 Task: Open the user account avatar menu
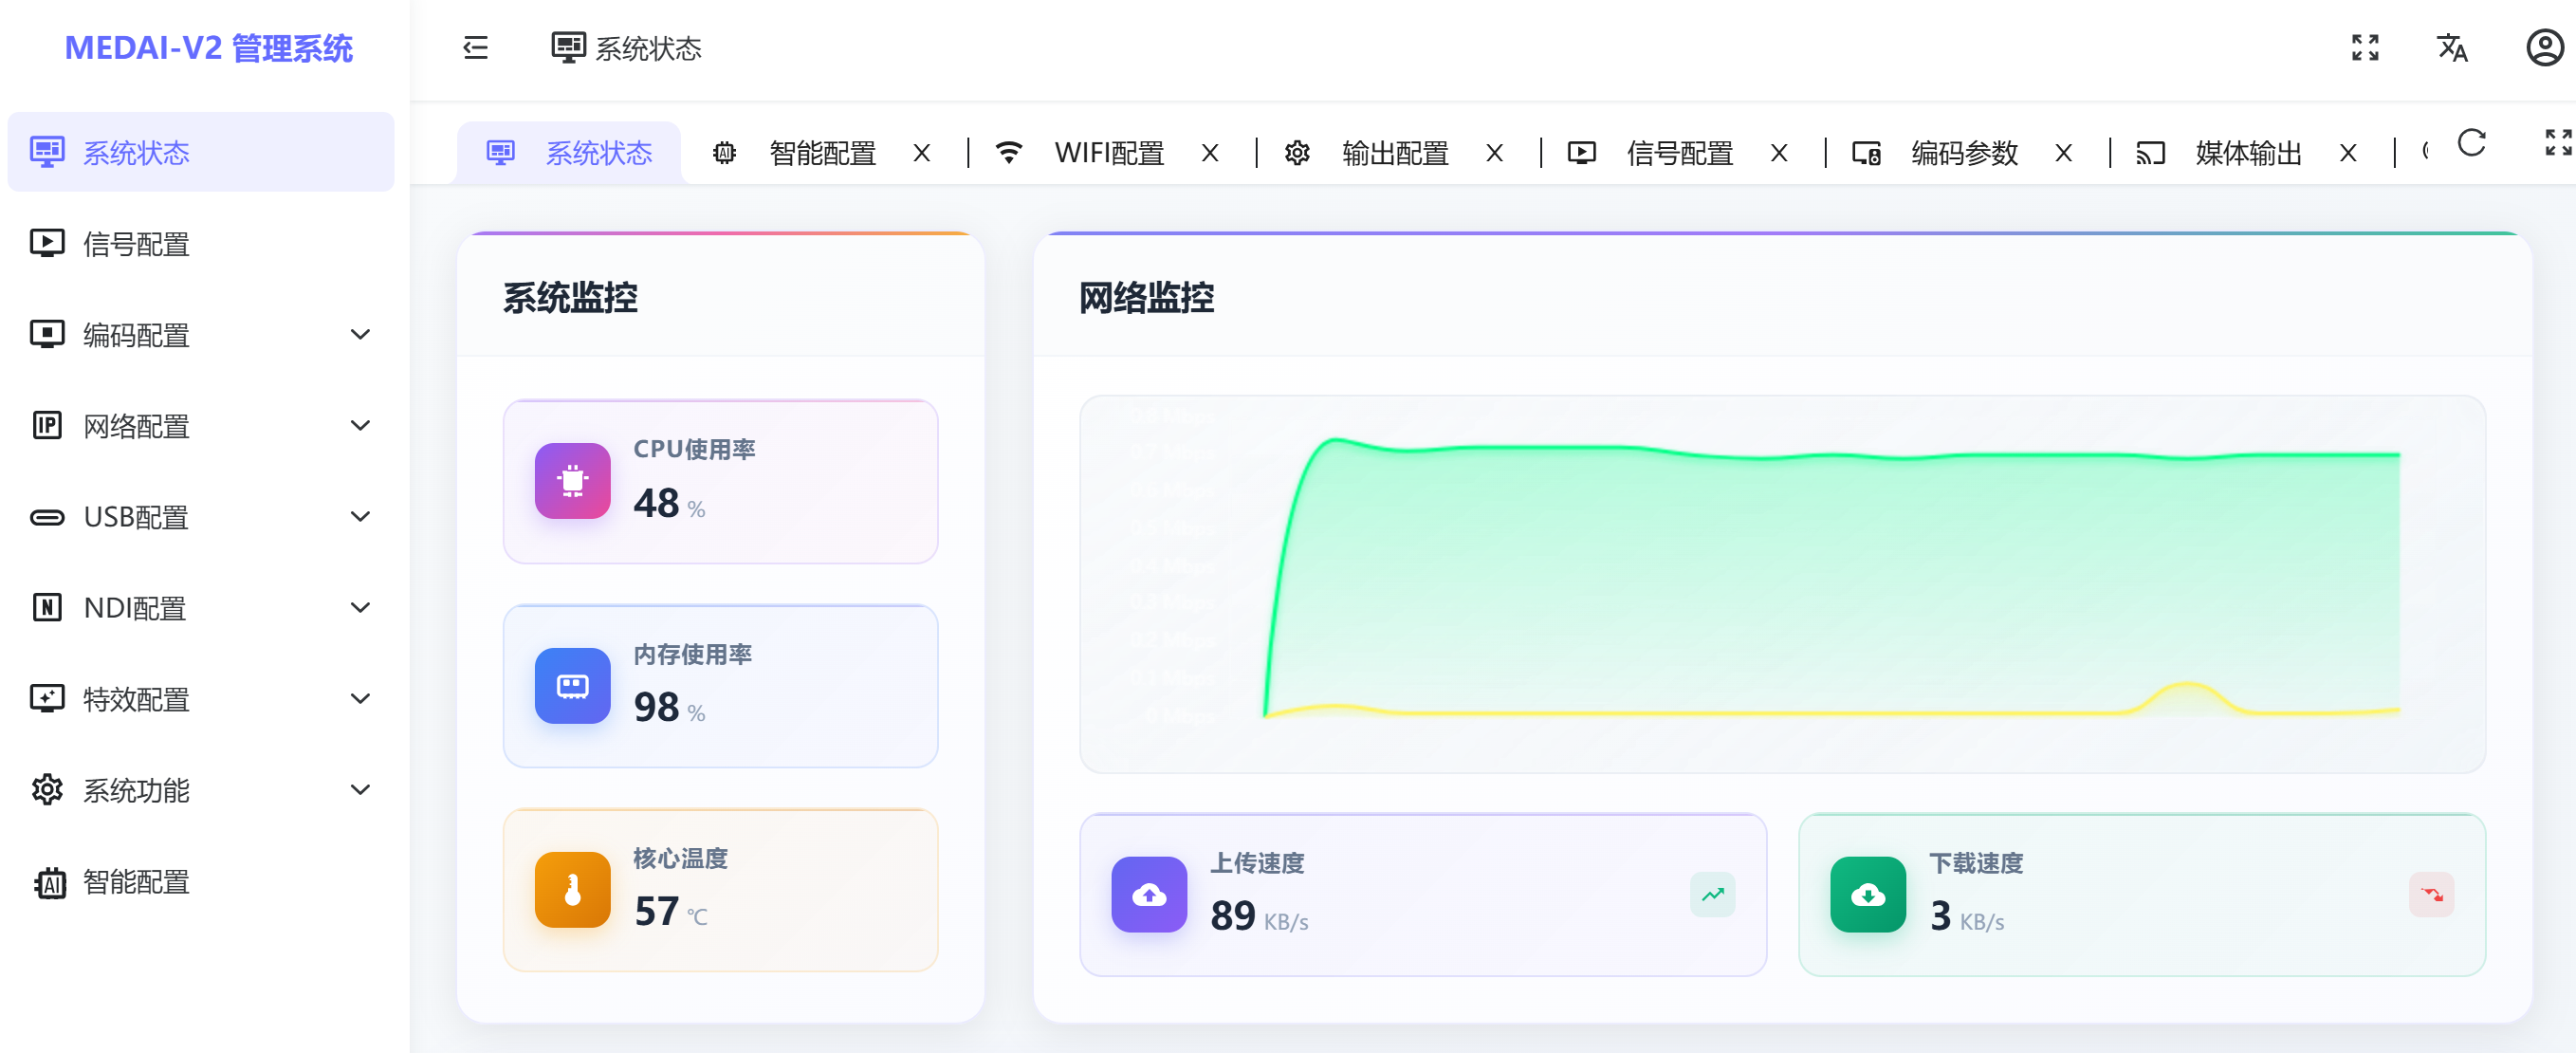click(2544, 48)
